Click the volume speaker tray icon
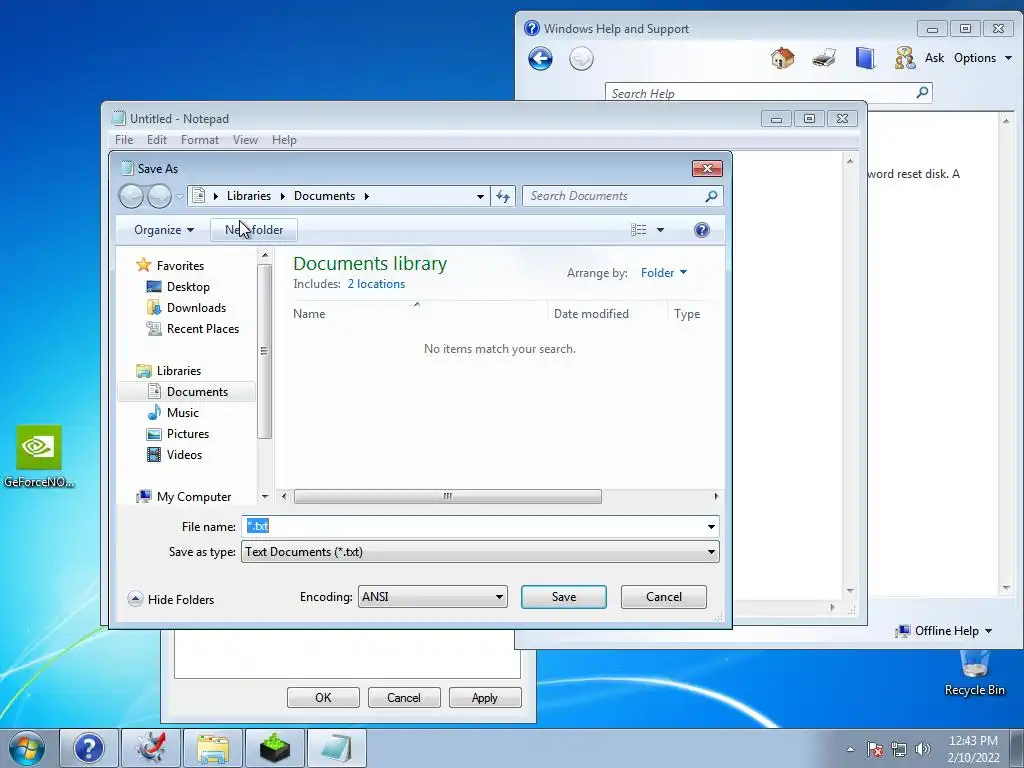The width and height of the screenshot is (1024, 768). (922, 749)
